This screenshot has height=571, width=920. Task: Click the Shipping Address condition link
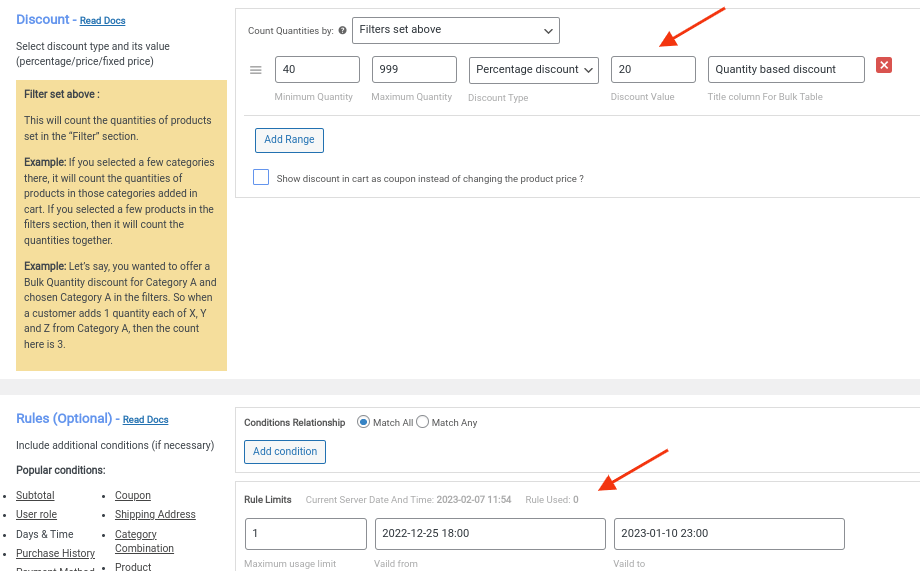pyautogui.click(x=155, y=514)
